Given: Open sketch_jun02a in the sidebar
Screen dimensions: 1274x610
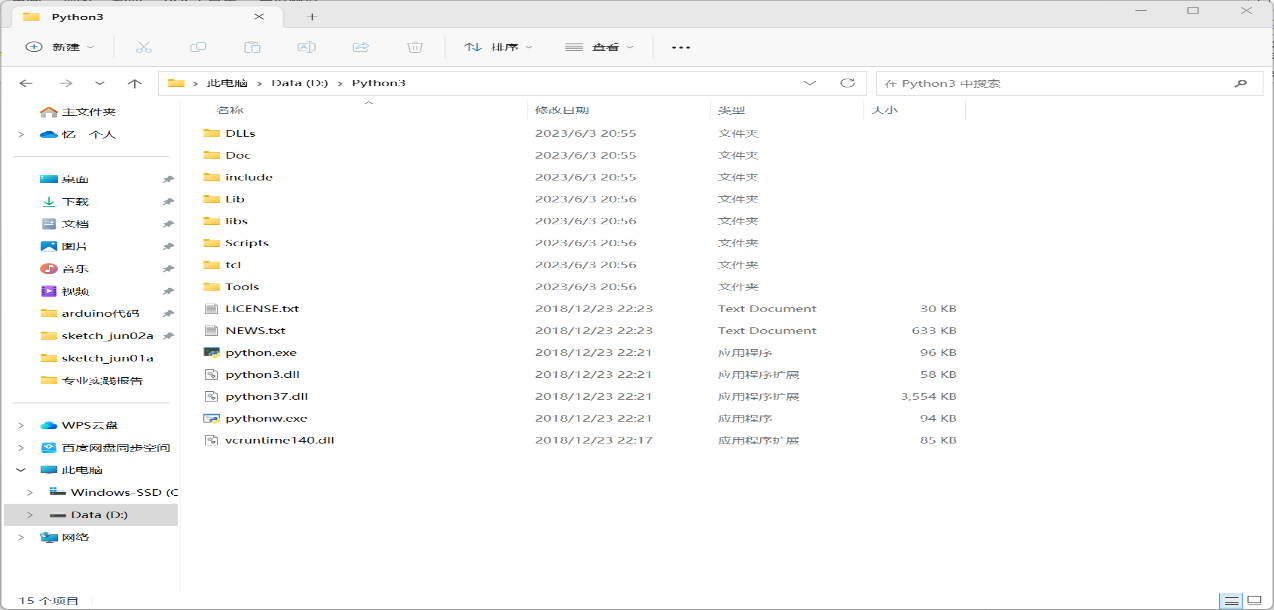Looking at the screenshot, I should [x=107, y=336].
